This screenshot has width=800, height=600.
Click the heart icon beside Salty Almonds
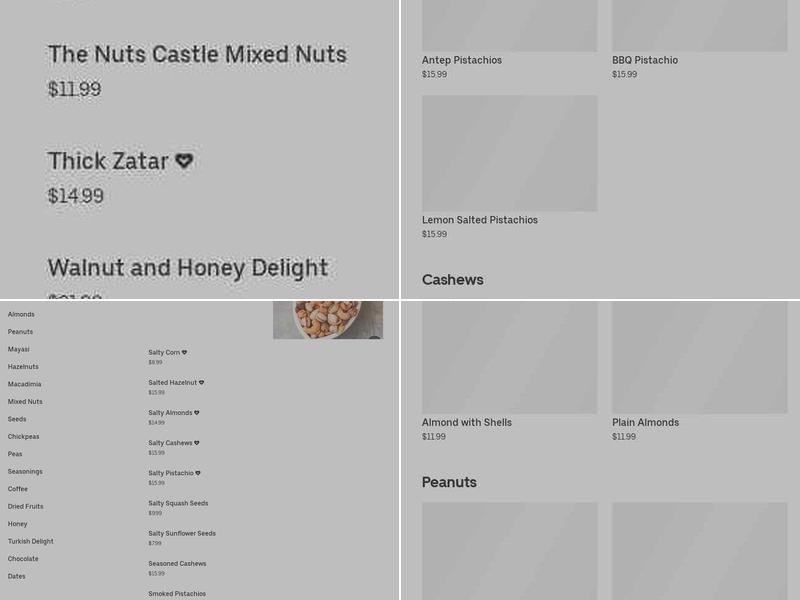pos(197,412)
